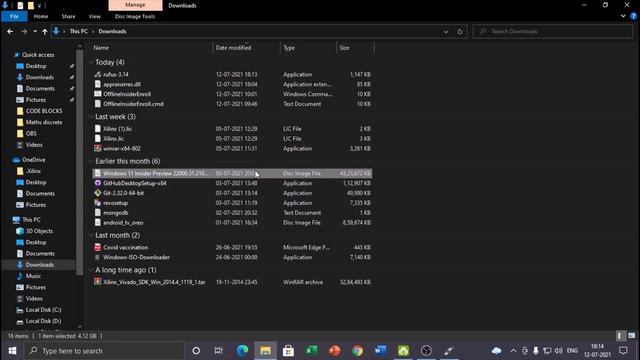Screen dimensions: 640x360
Task: Open This PC in navigation pane
Action: pos(31,220)
